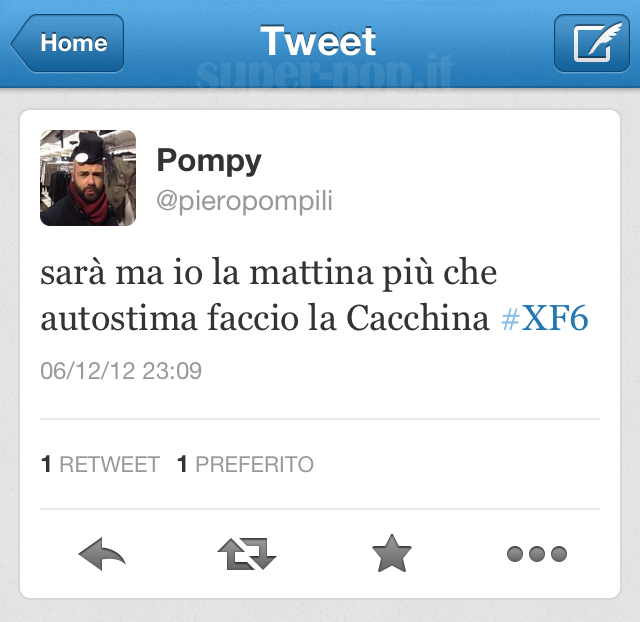
Task: View who made the 1 RETWEET
Action: pyautogui.click(x=100, y=464)
